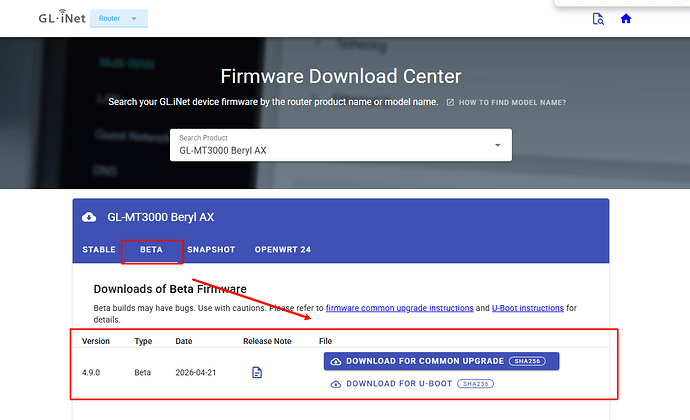Open the Snapshot tab
The width and height of the screenshot is (690, 420).
[x=211, y=250]
